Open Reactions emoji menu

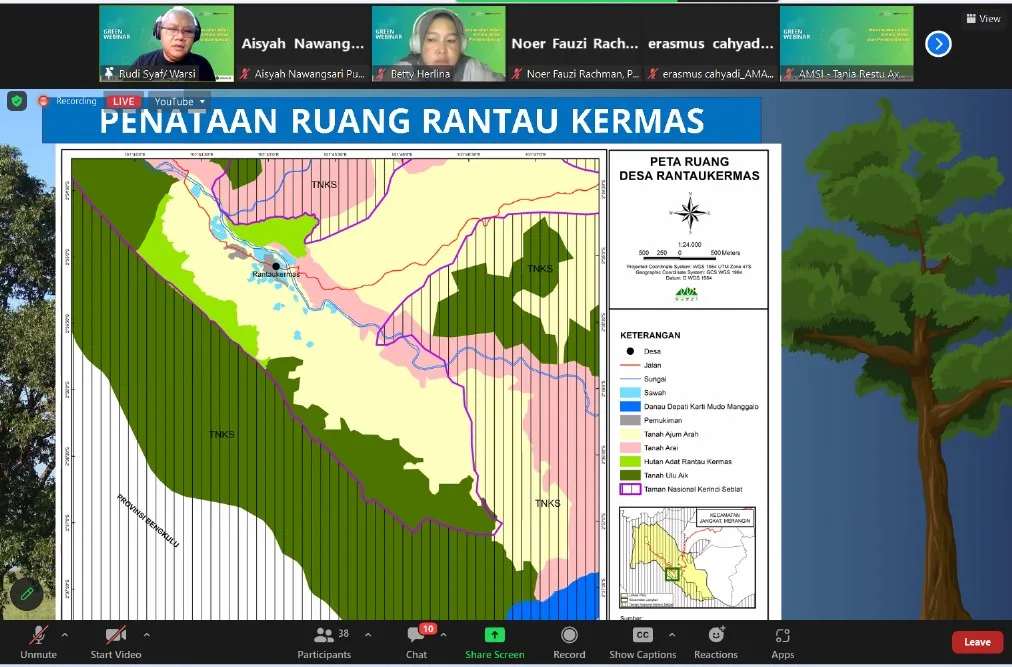point(716,642)
